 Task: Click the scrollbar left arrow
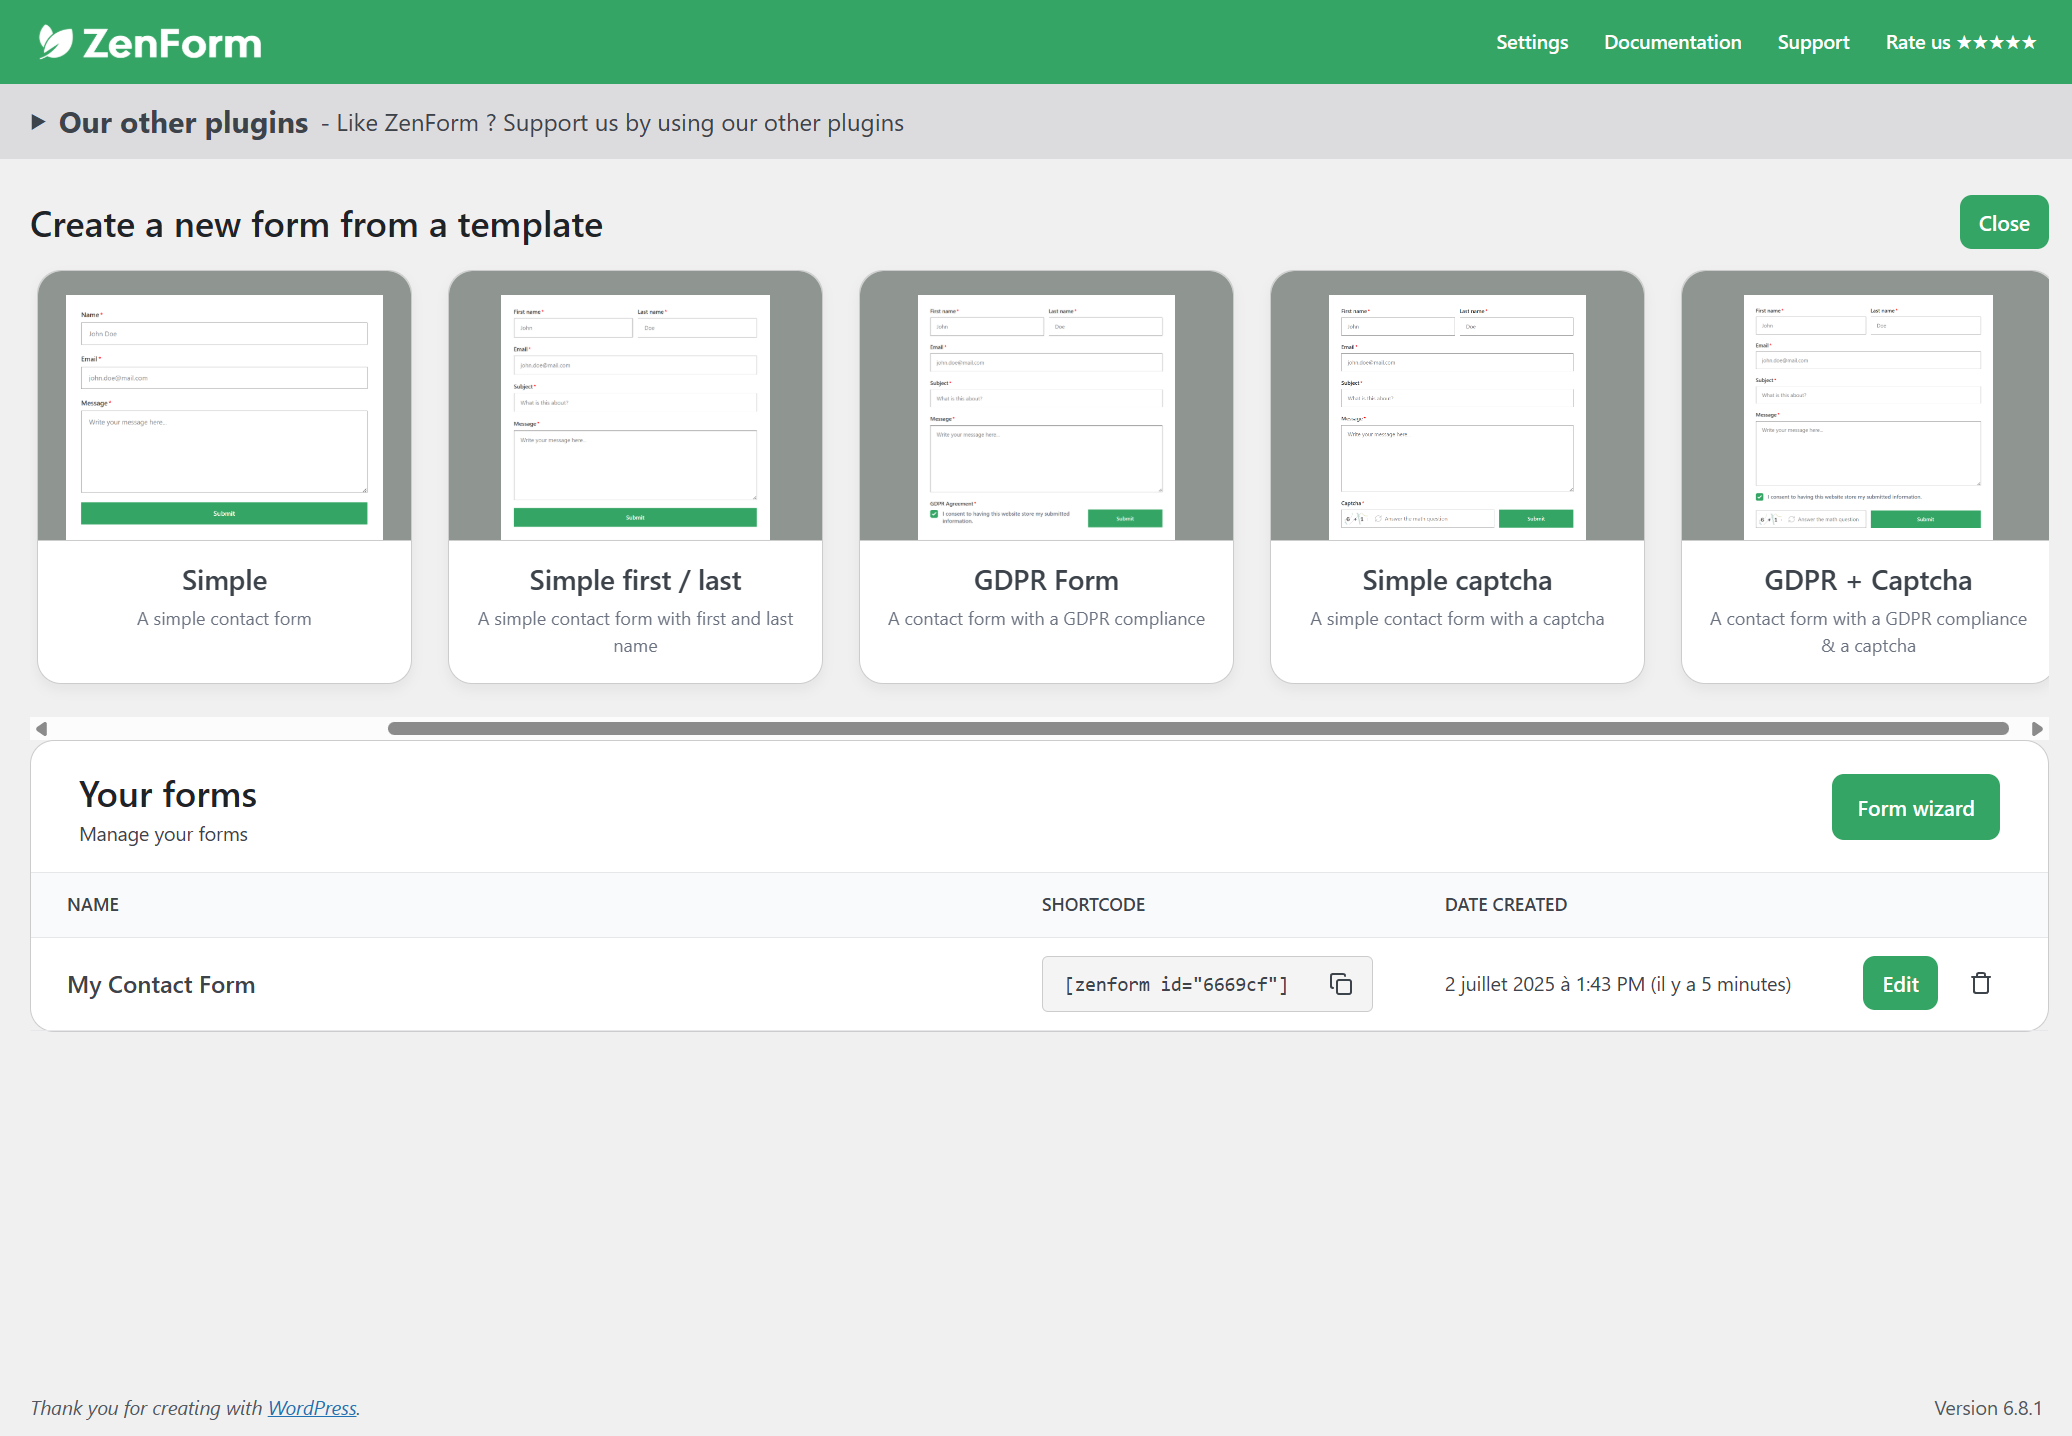(x=41, y=729)
